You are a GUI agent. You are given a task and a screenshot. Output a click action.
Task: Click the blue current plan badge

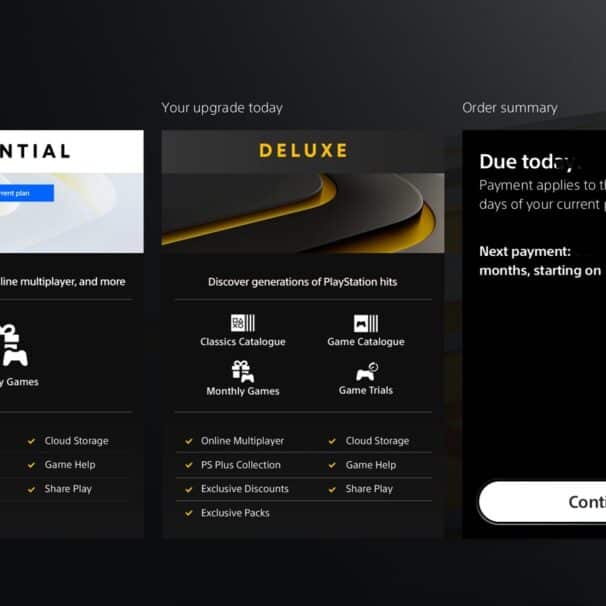coord(27,193)
